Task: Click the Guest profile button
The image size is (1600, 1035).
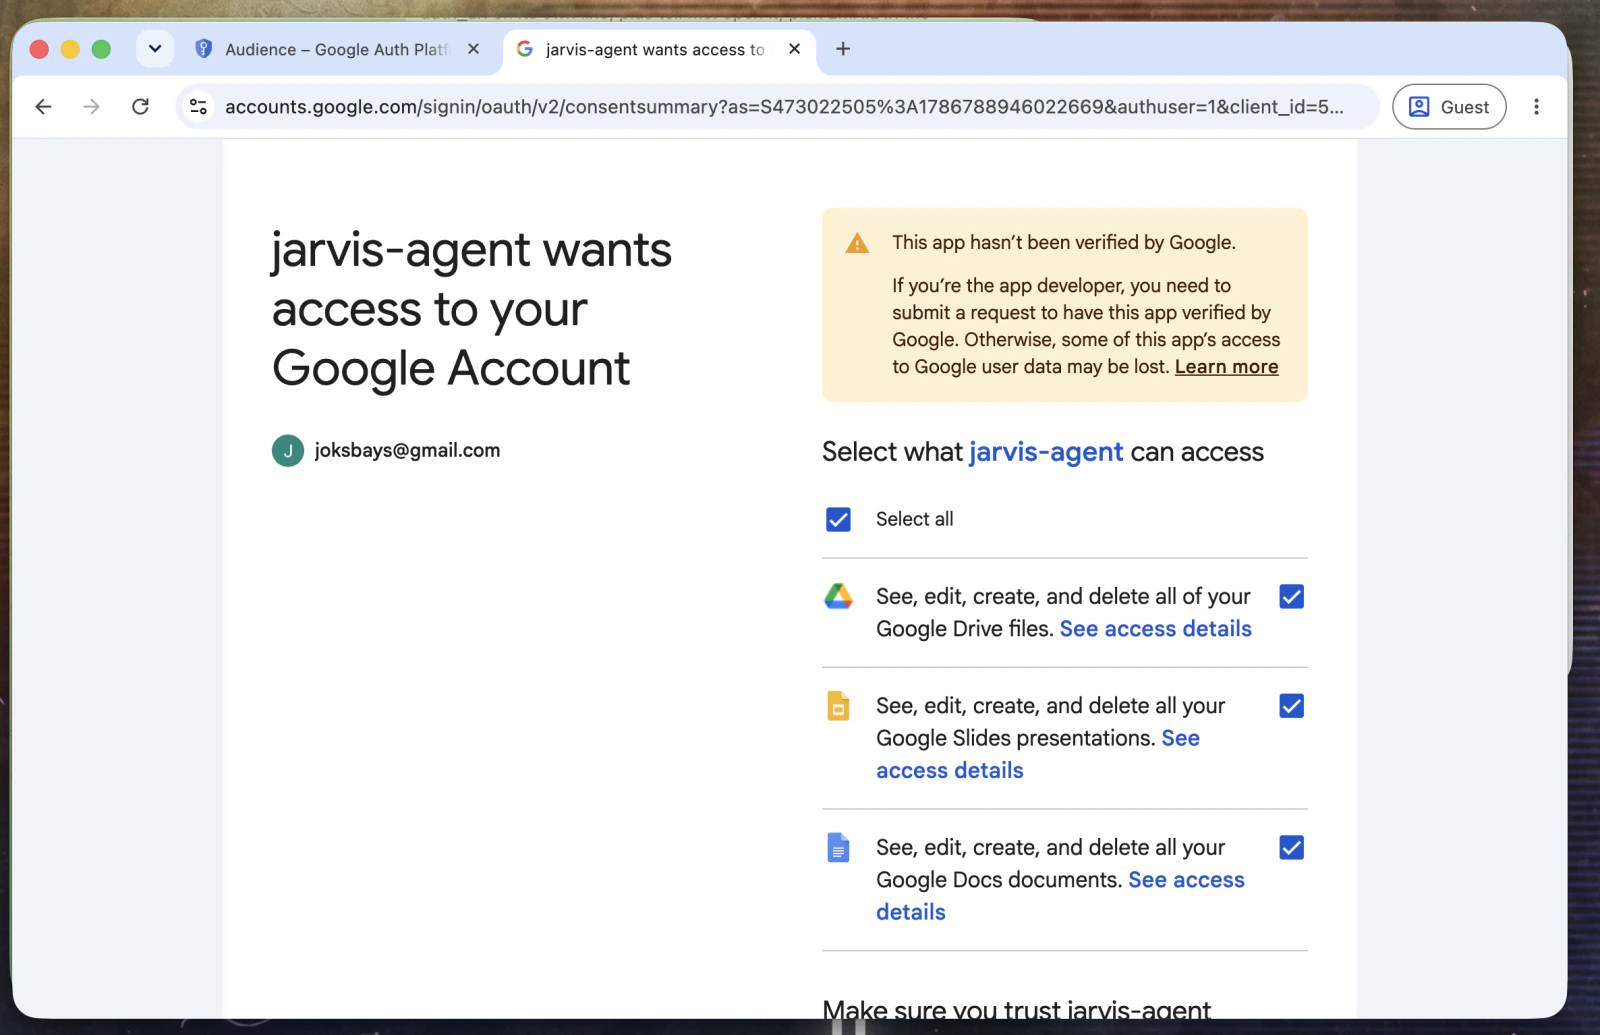Action: coord(1449,107)
